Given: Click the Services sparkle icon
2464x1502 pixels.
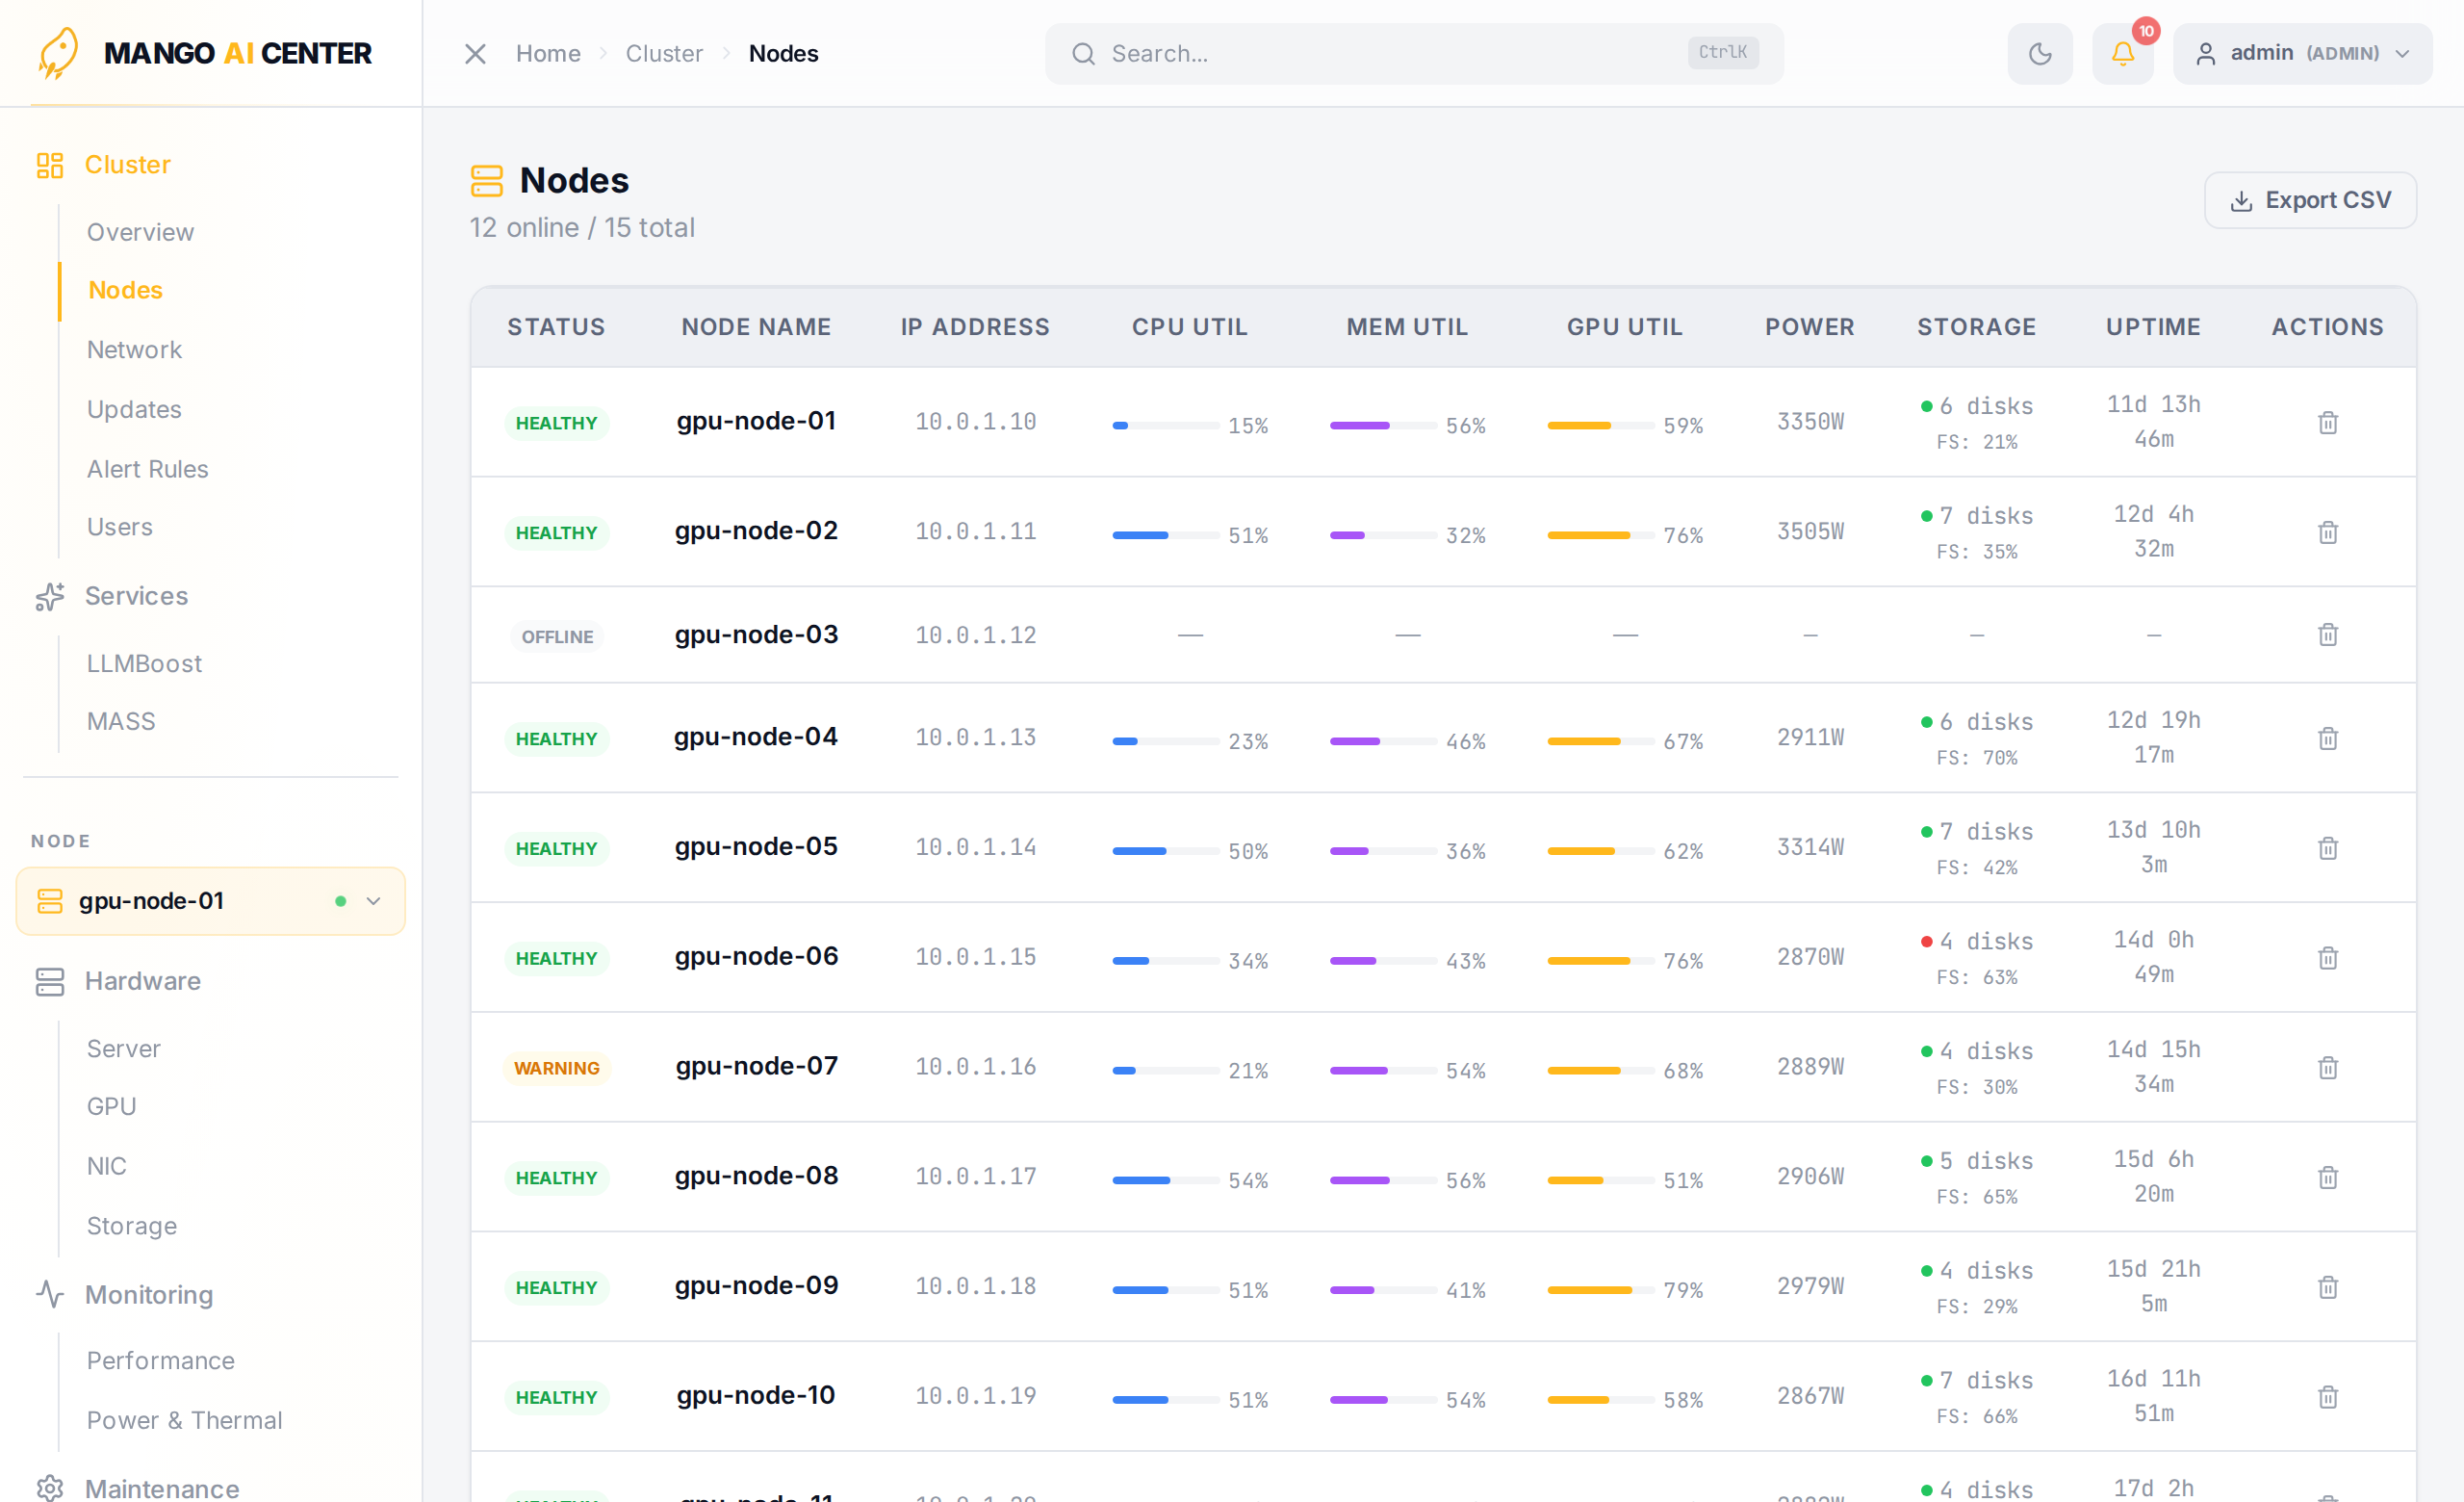Looking at the screenshot, I should [50, 596].
